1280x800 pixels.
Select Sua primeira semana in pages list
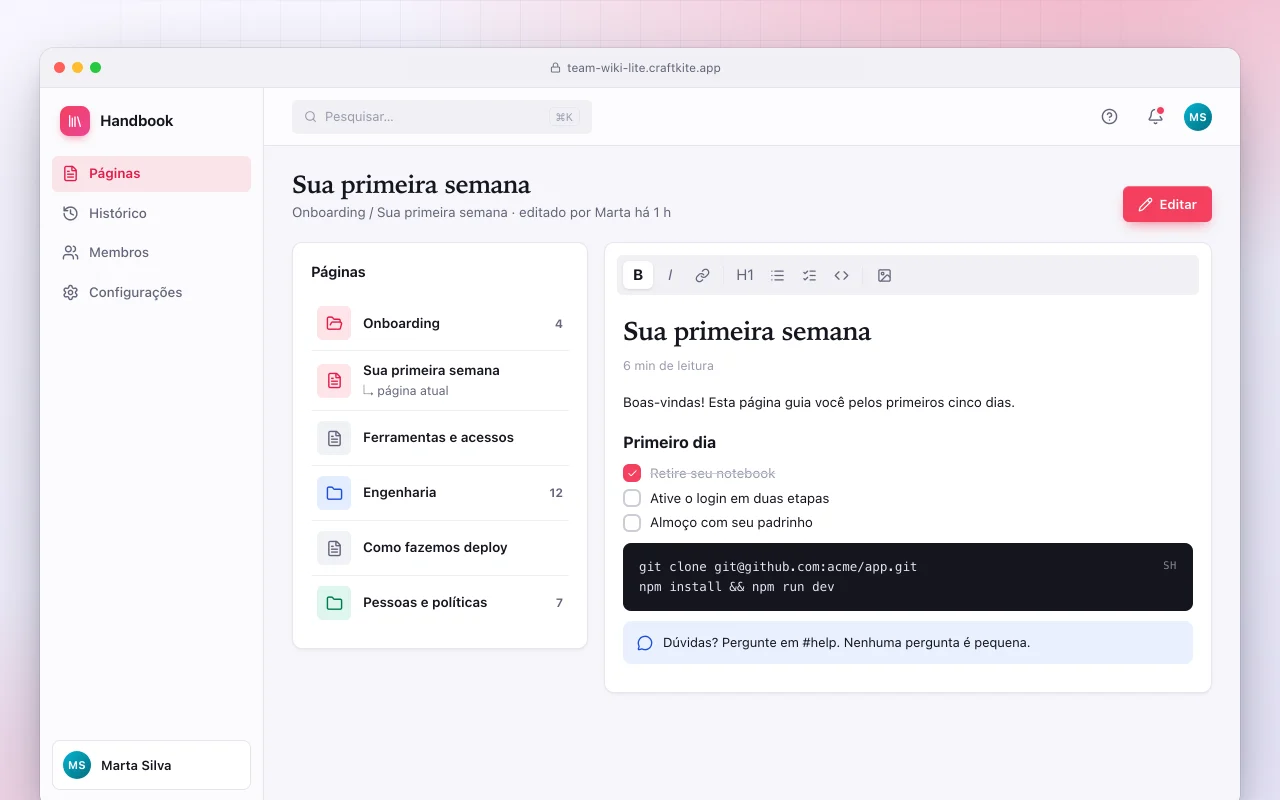pyautogui.click(x=440, y=380)
